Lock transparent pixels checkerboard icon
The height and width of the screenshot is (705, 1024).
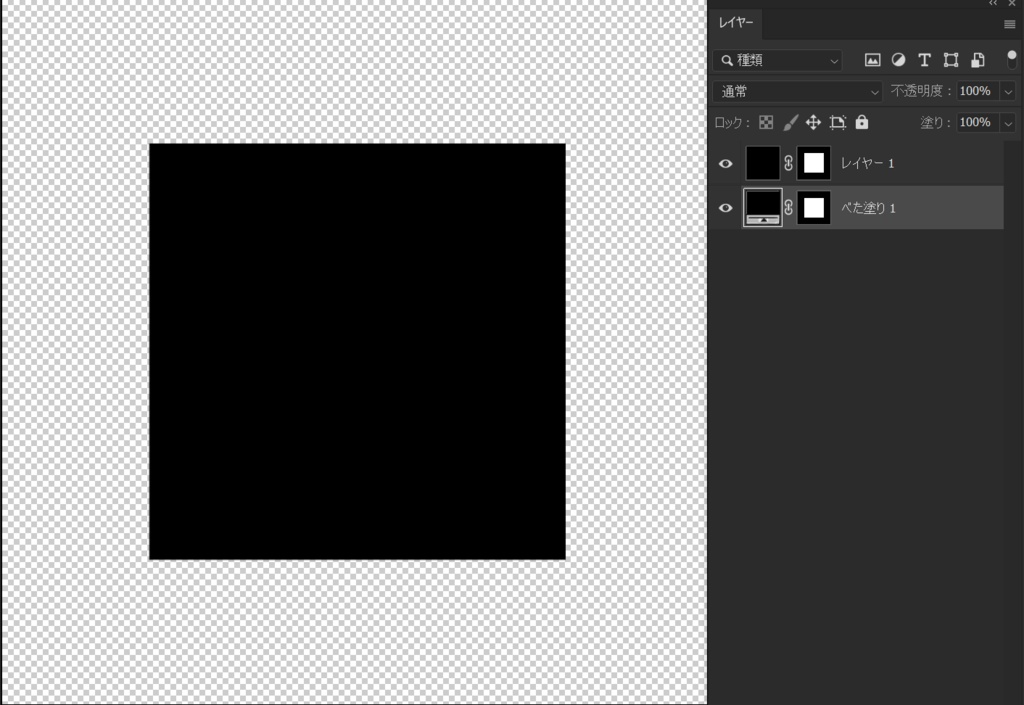[766, 122]
